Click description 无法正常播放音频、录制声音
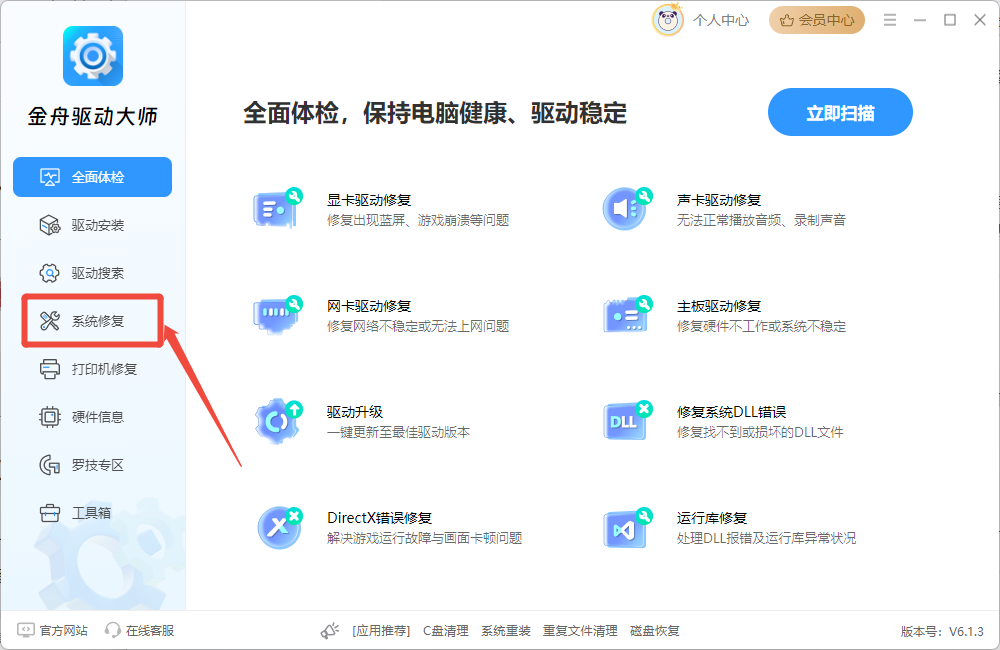The height and width of the screenshot is (650, 1000). (761, 220)
